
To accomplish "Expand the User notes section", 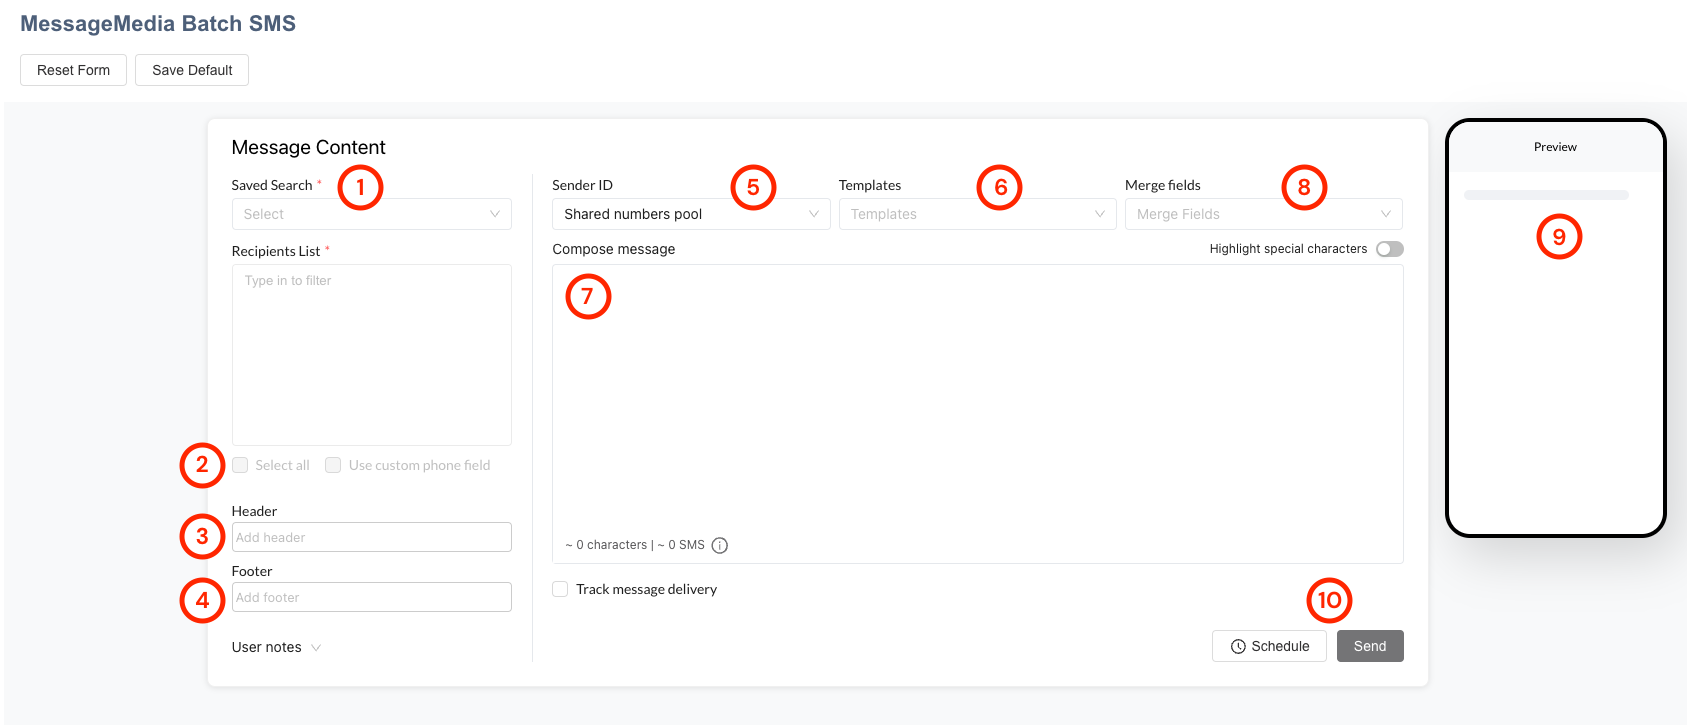I will [x=276, y=647].
